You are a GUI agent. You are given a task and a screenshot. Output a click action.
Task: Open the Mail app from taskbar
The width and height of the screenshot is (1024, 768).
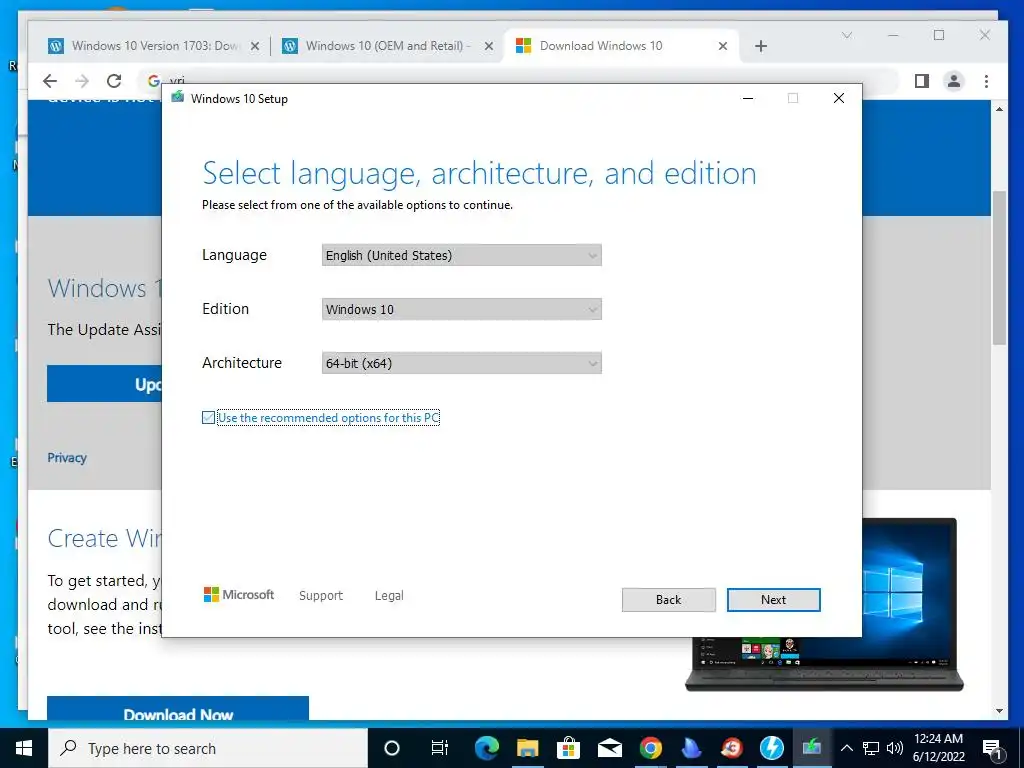(x=610, y=748)
